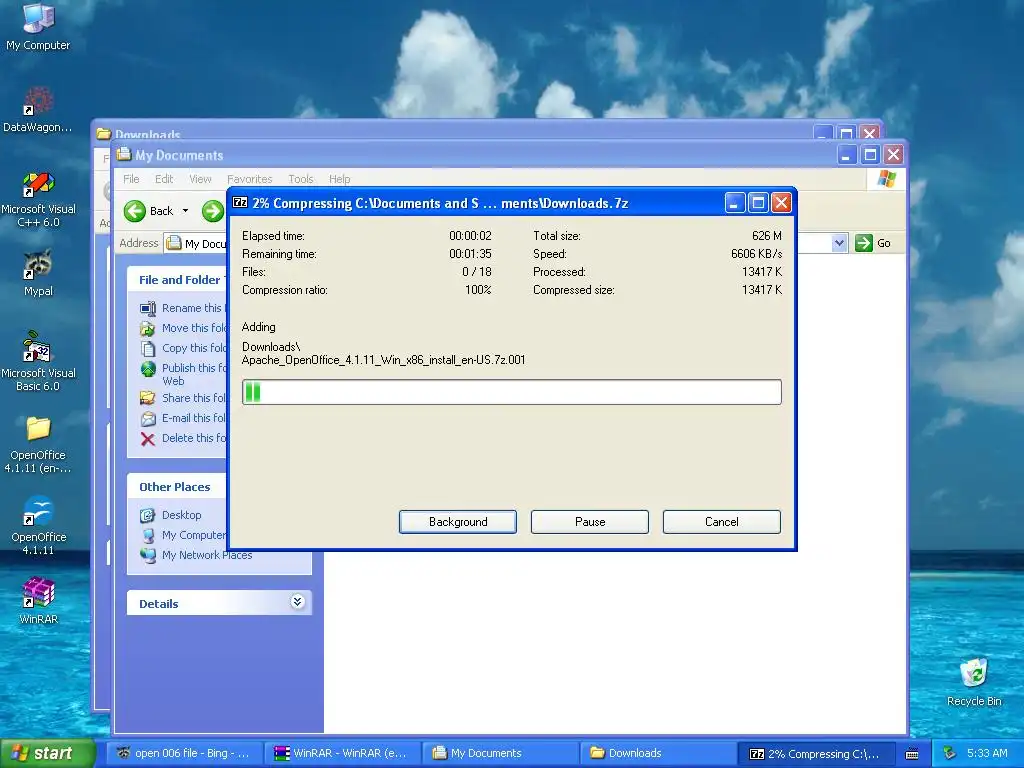Click Desktop icon under Other Places
The width and height of the screenshot is (1024, 768).
tap(148, 515)
